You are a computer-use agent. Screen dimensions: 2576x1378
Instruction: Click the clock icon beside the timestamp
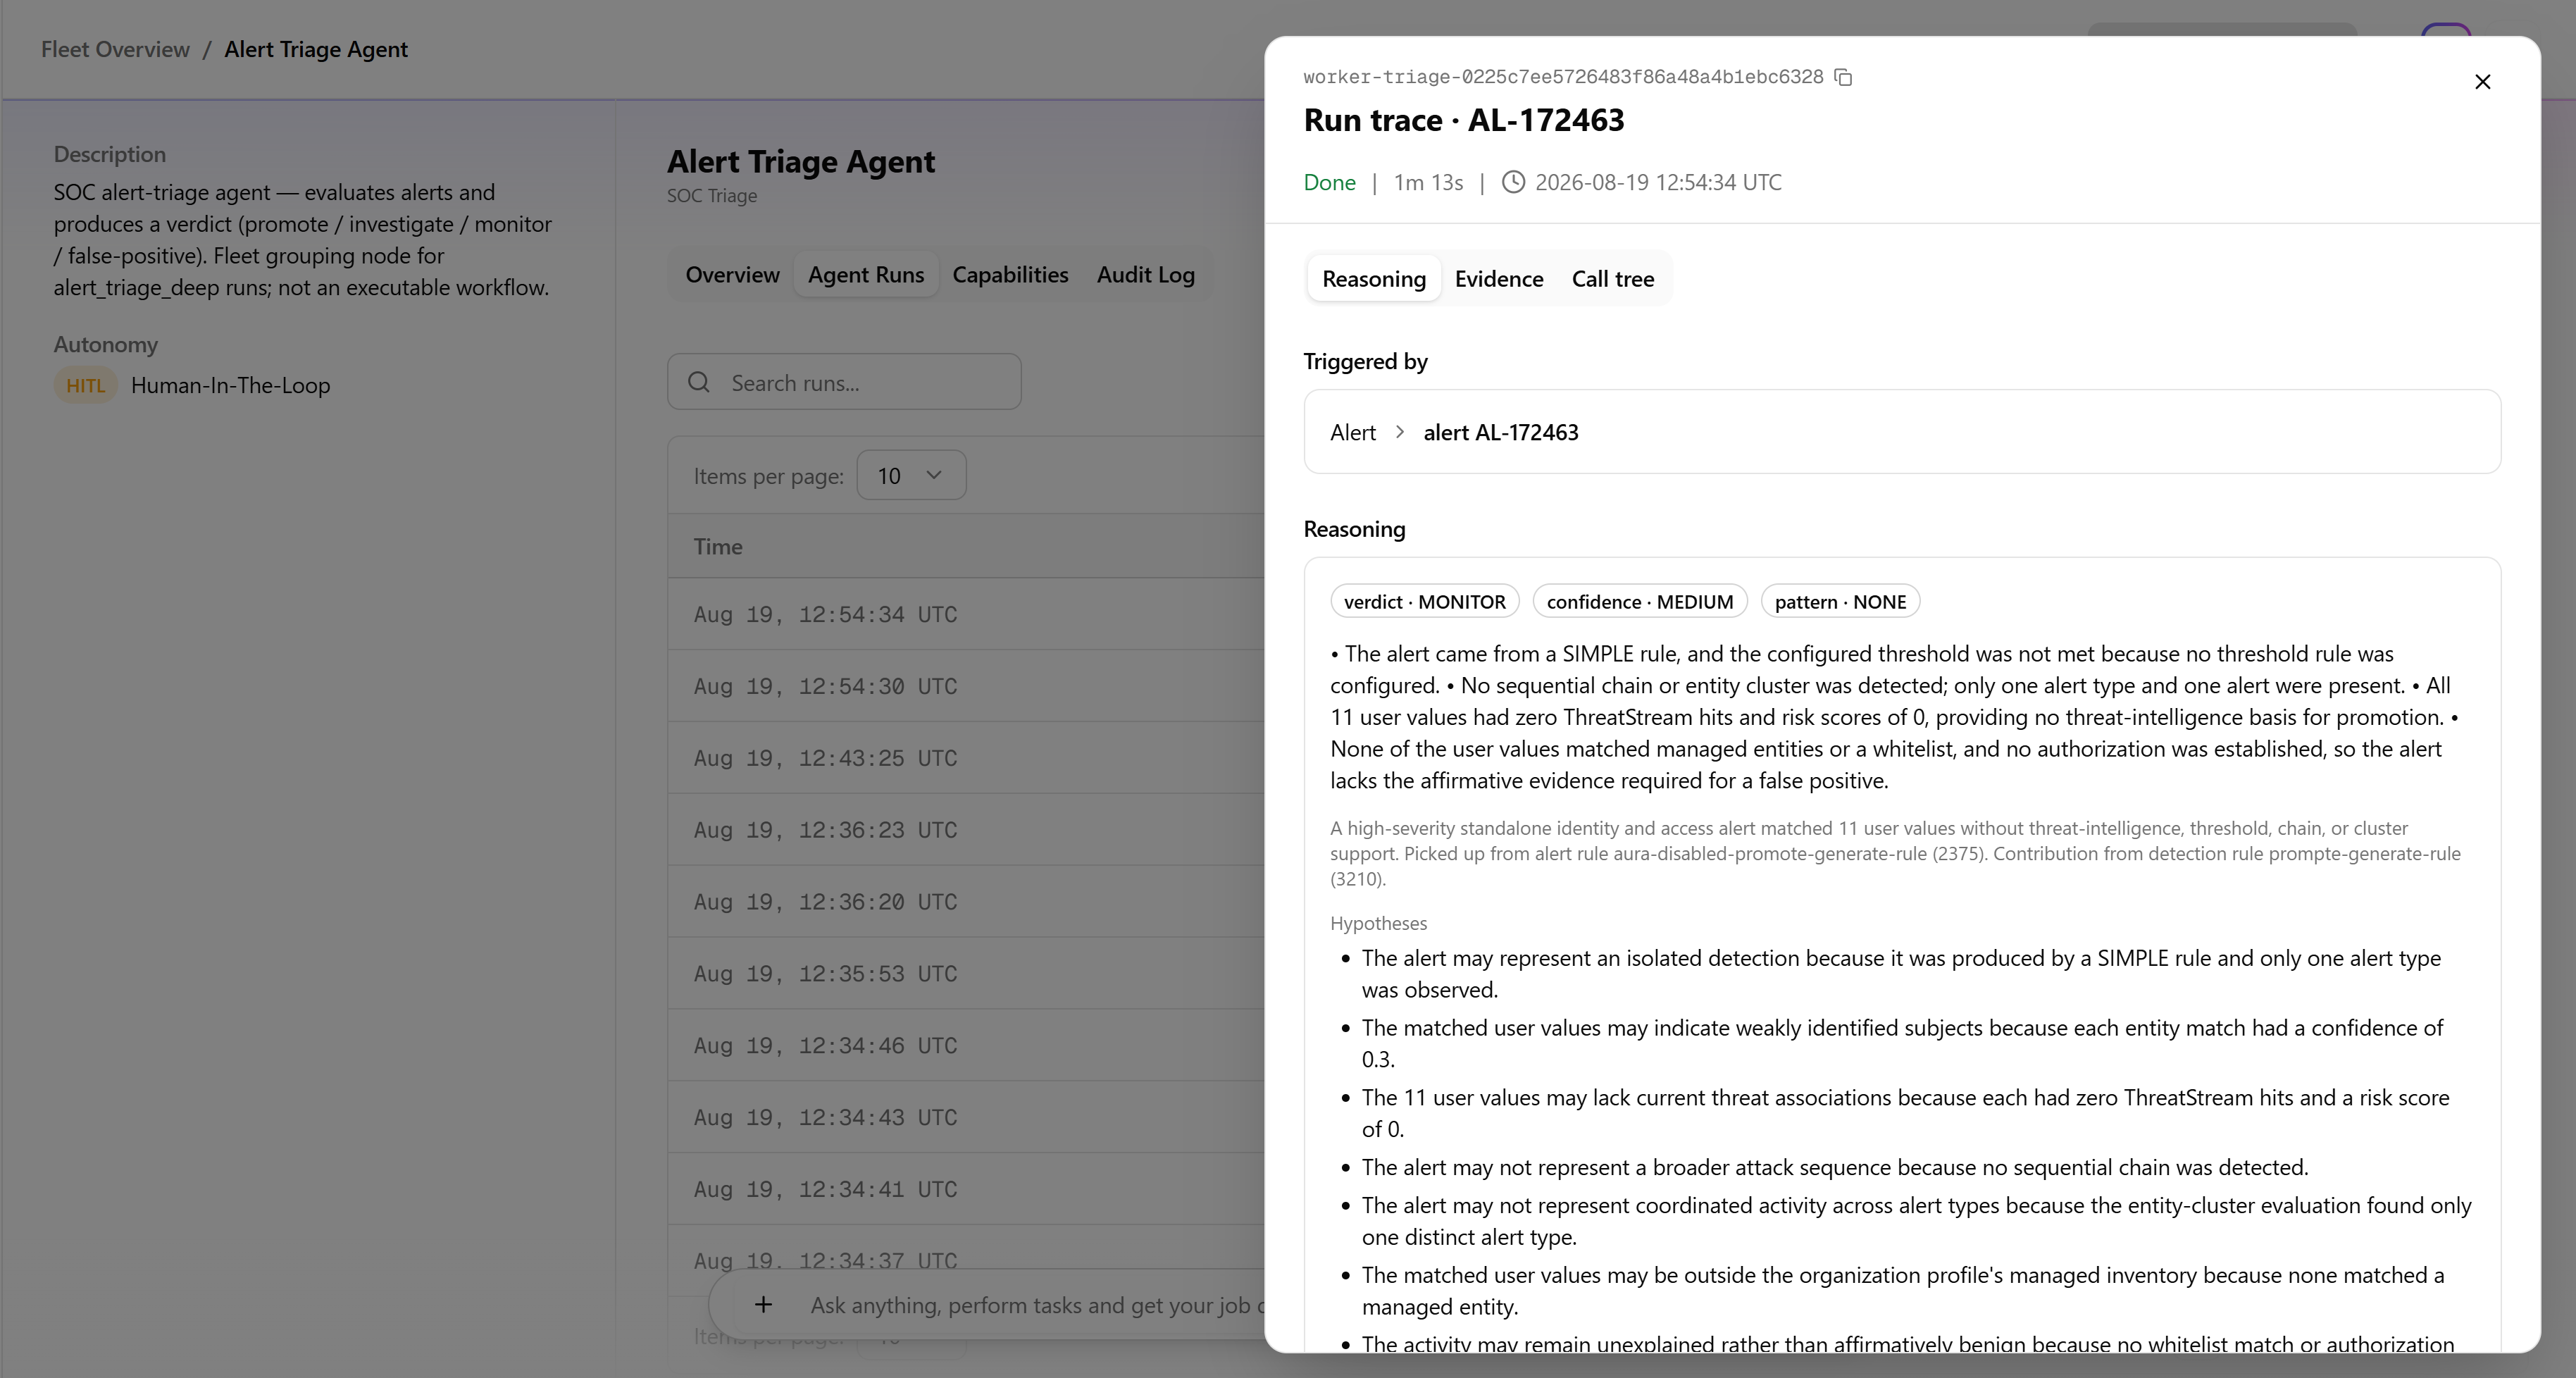coord(1513,182)
